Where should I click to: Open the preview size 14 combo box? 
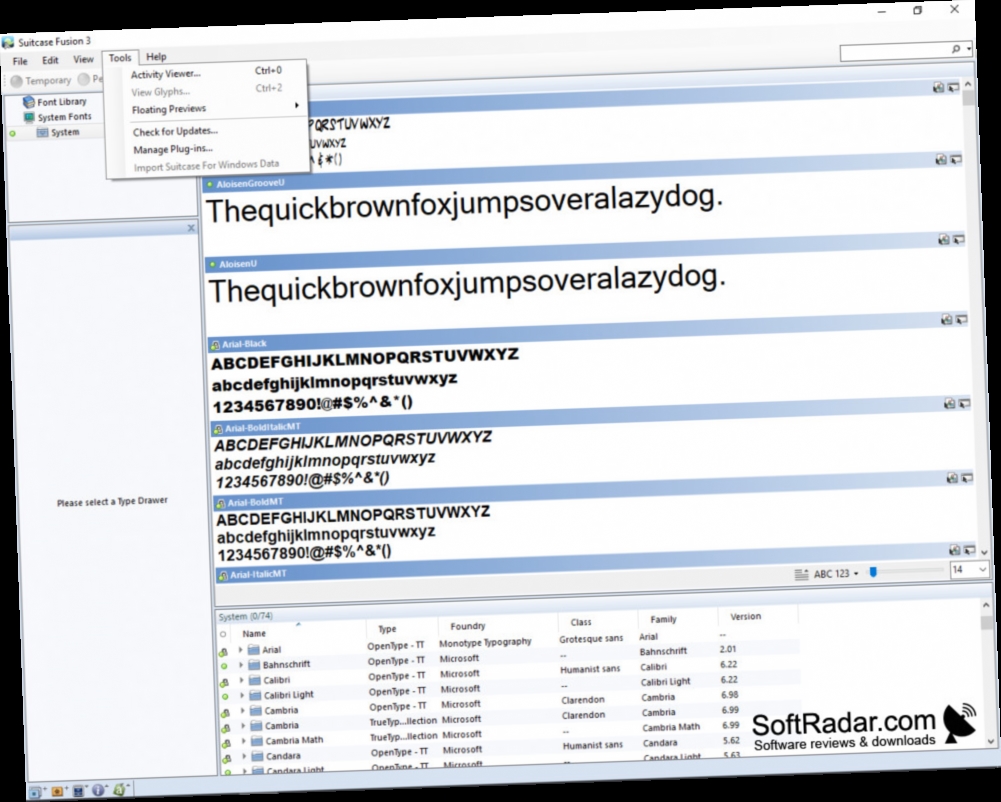[x=969, y=570]
